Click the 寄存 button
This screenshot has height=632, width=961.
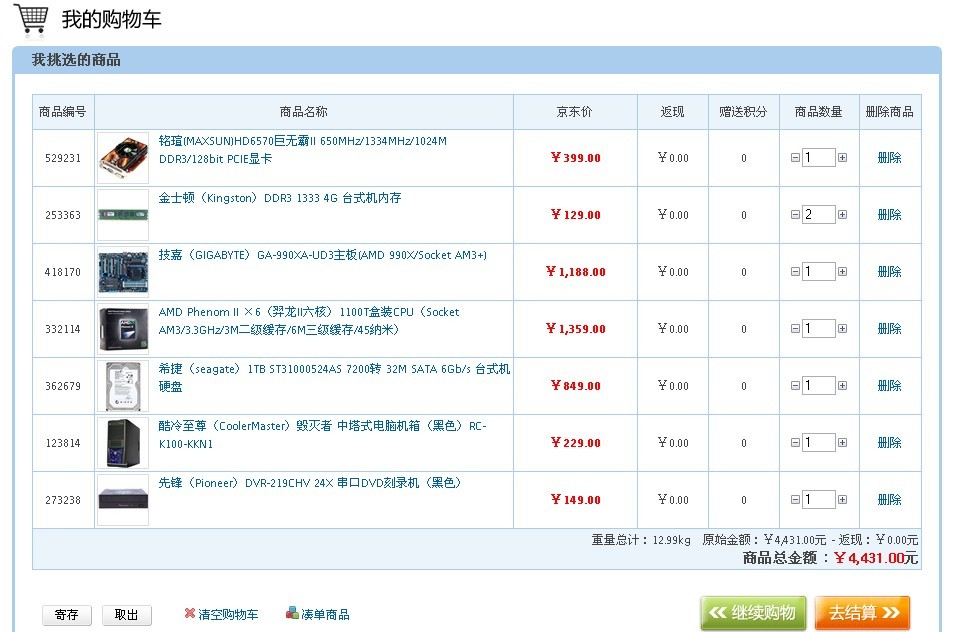pyautogui.click(x=67, y=615)
